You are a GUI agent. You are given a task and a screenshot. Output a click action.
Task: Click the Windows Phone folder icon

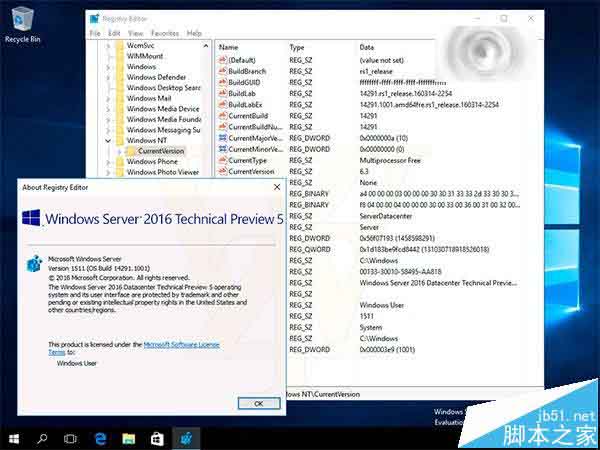[x=120, y=161]
